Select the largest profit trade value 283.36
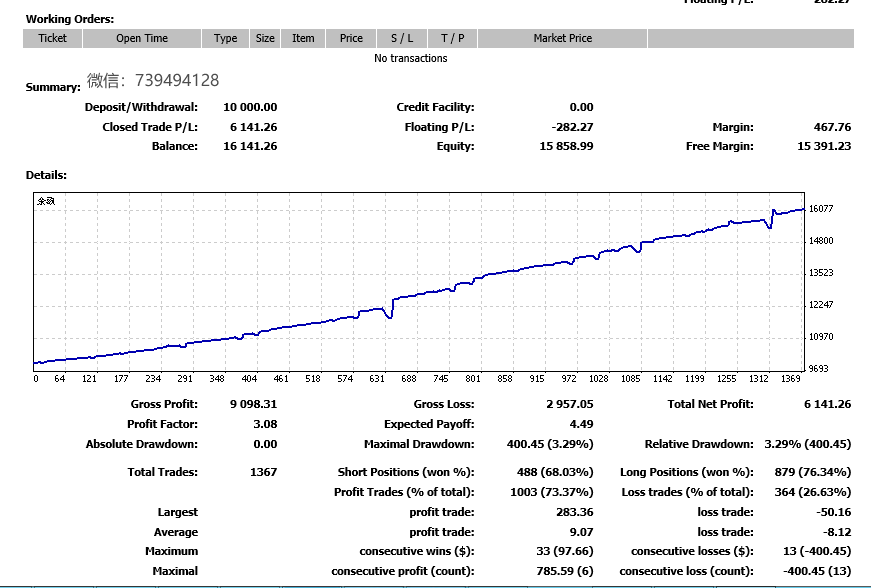Viewport: 871px width, 588px height. [x=575, y=512]
